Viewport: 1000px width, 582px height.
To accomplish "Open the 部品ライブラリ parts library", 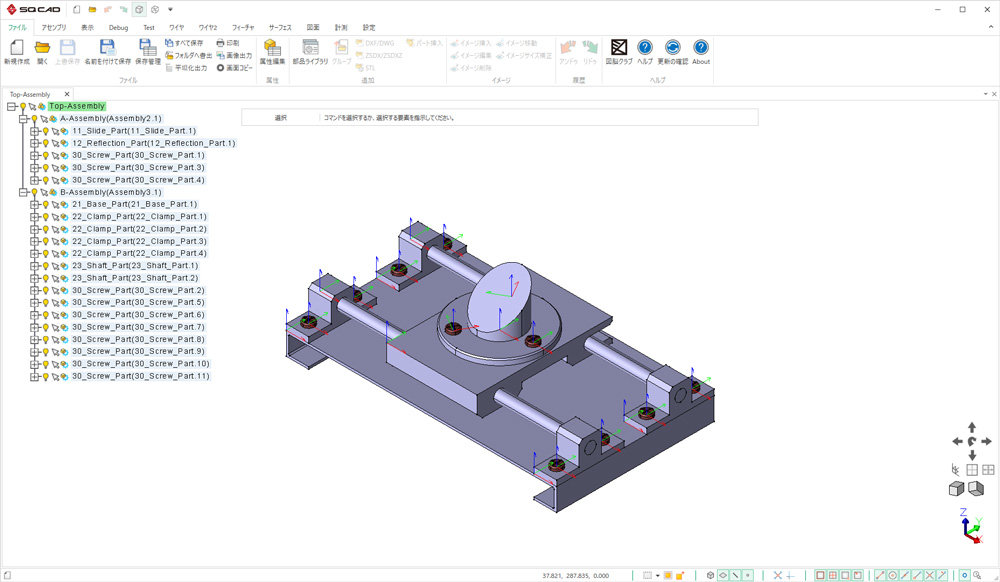I will click(x=310, y=48).
